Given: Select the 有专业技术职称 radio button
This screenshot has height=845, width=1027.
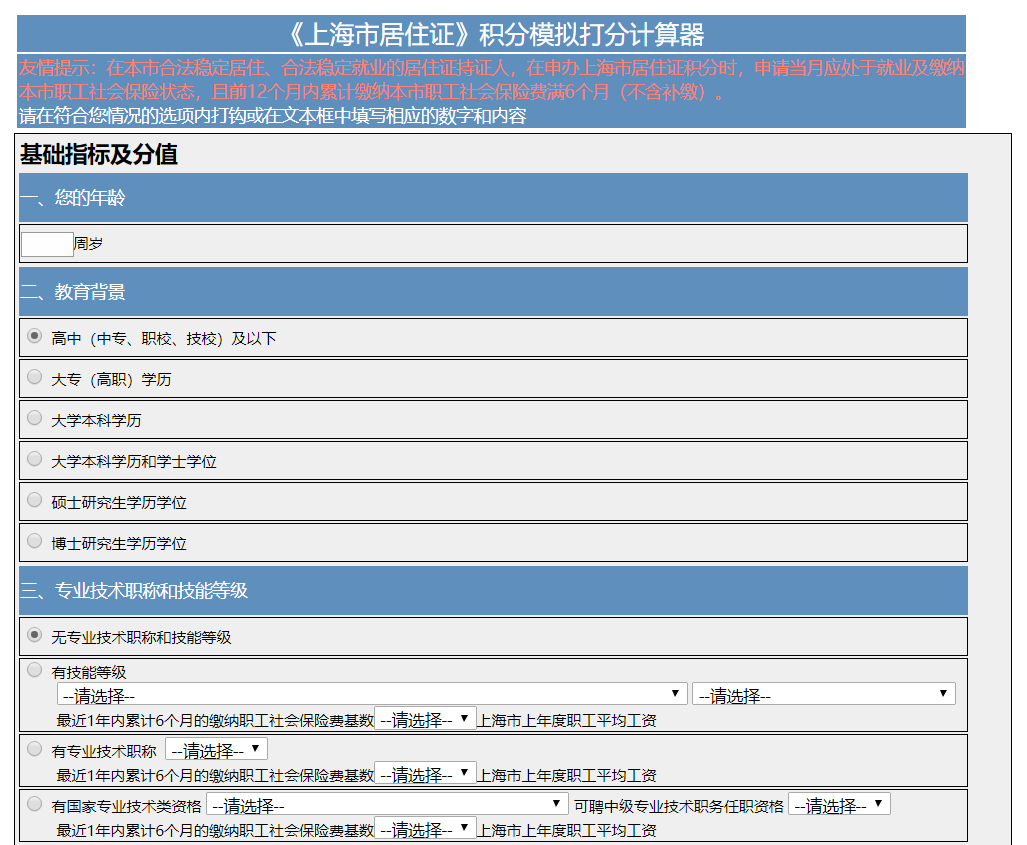Looking at the screenshot, I should point(35,748).
